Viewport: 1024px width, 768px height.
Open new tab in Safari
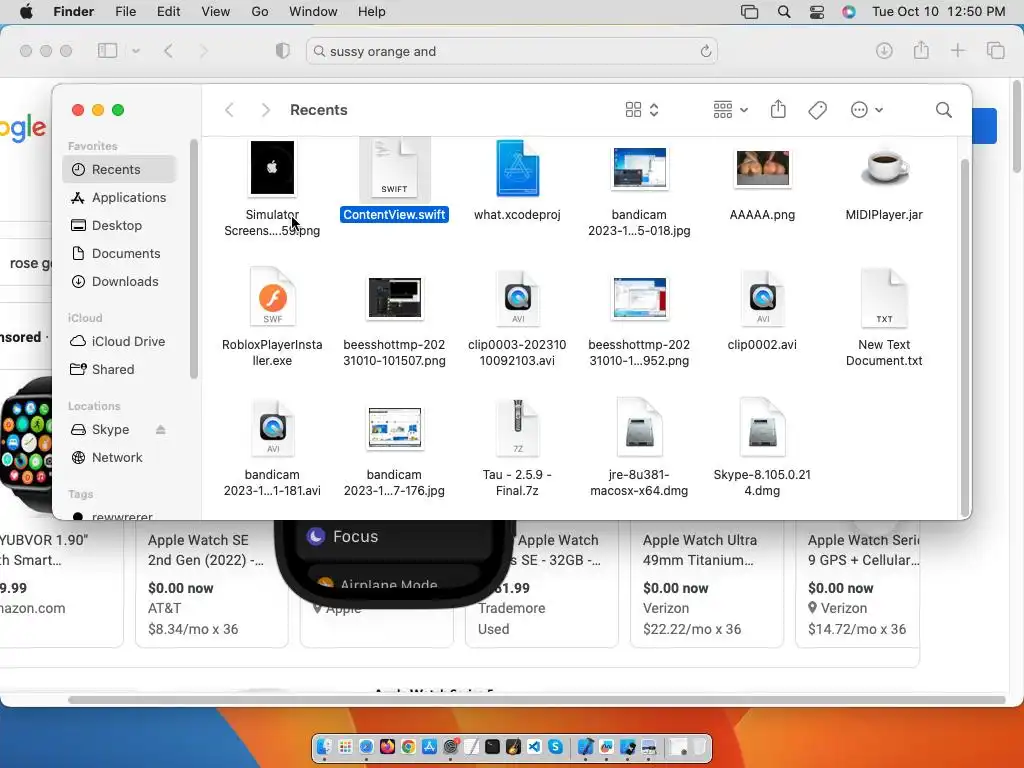coord(957,51)
